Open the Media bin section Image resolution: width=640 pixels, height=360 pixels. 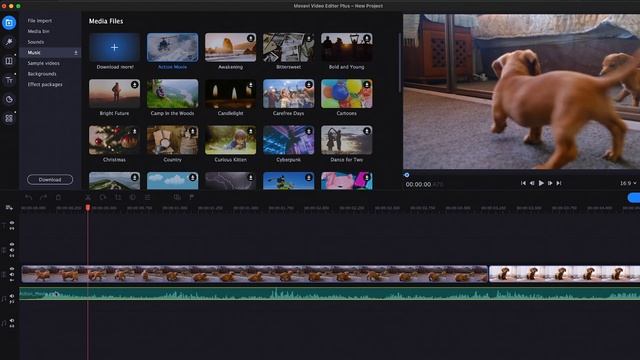click(38, 31)
